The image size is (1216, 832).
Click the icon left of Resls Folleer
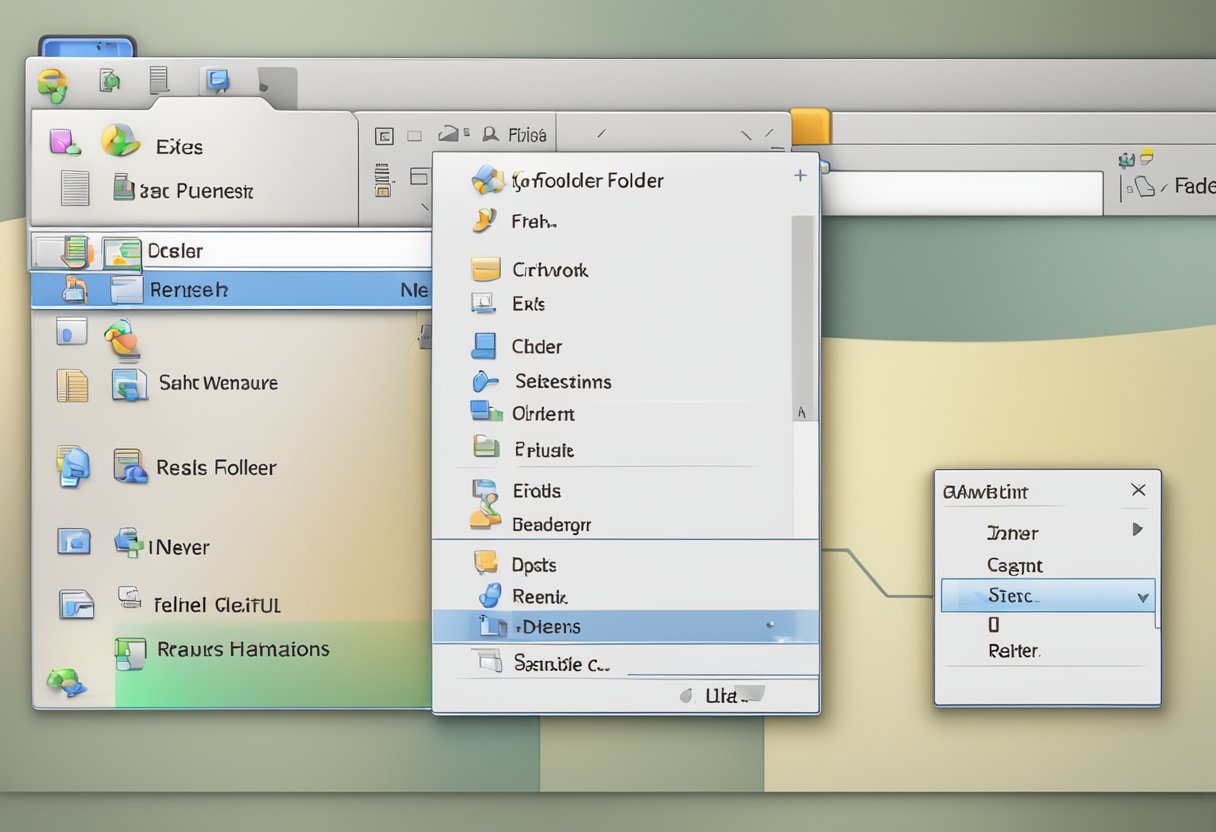click(x=130, y=466)
